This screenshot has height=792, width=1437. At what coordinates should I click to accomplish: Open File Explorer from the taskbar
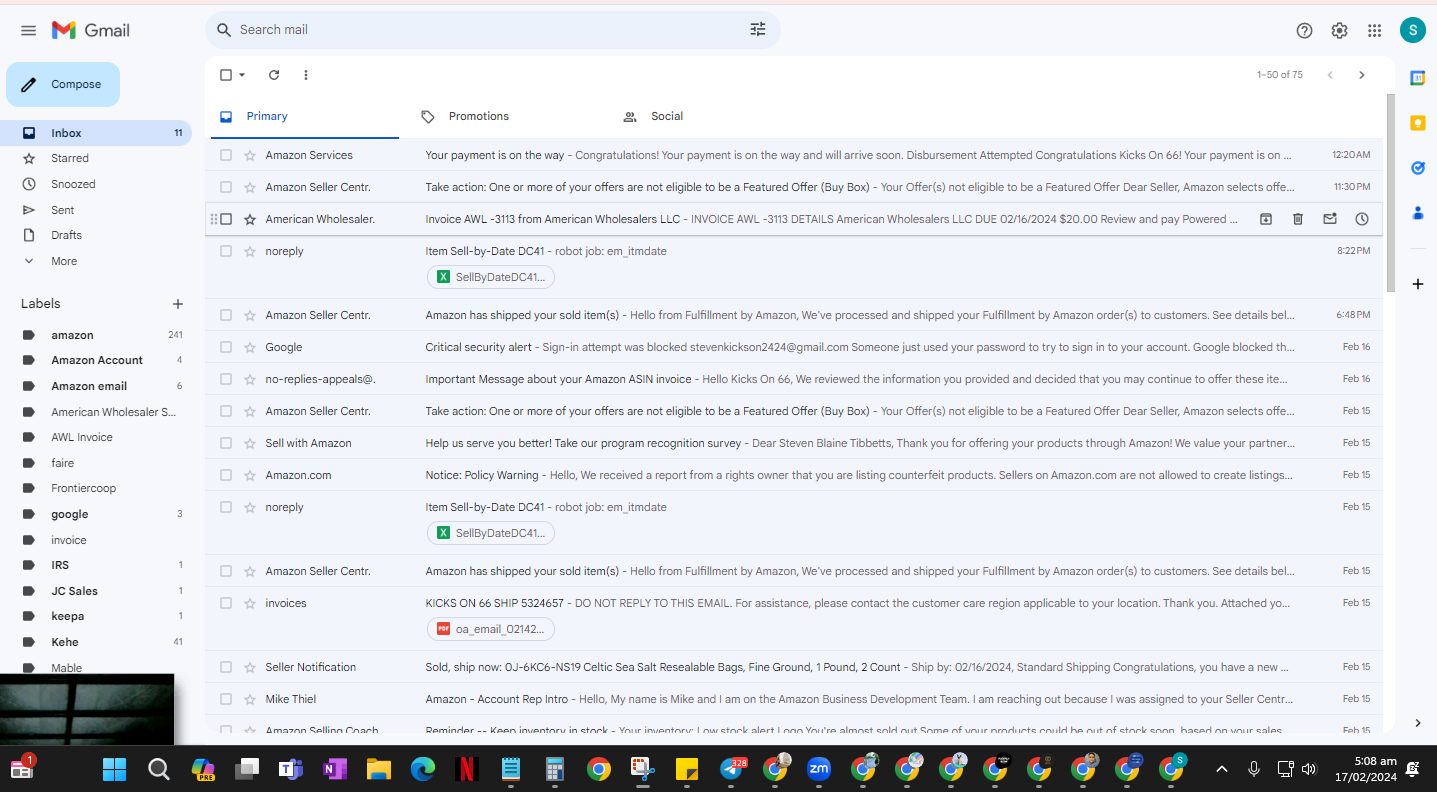click(378, 769)
